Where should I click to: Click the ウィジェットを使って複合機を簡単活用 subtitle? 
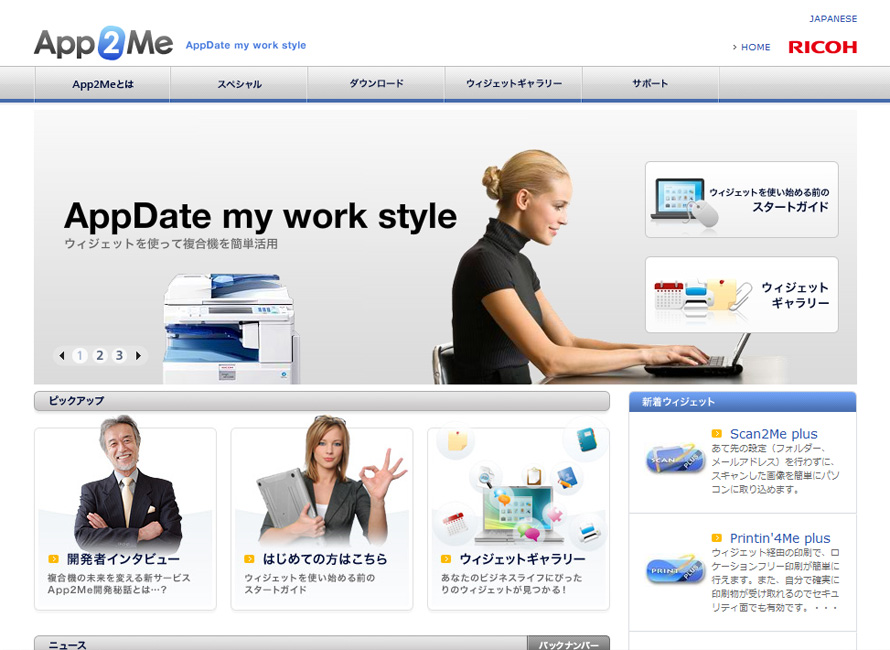coord(171,244)
